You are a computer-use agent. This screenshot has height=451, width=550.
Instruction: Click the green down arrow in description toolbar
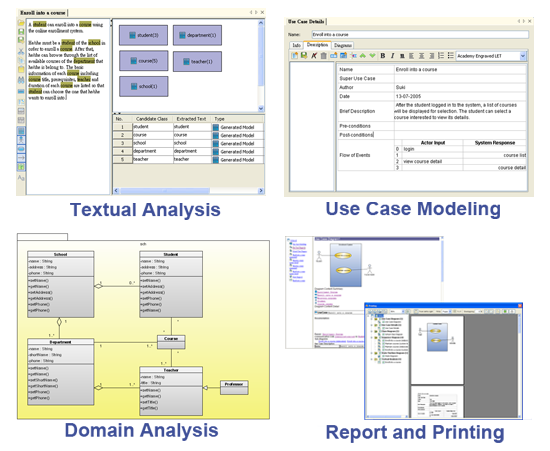[x=372, y=55]
